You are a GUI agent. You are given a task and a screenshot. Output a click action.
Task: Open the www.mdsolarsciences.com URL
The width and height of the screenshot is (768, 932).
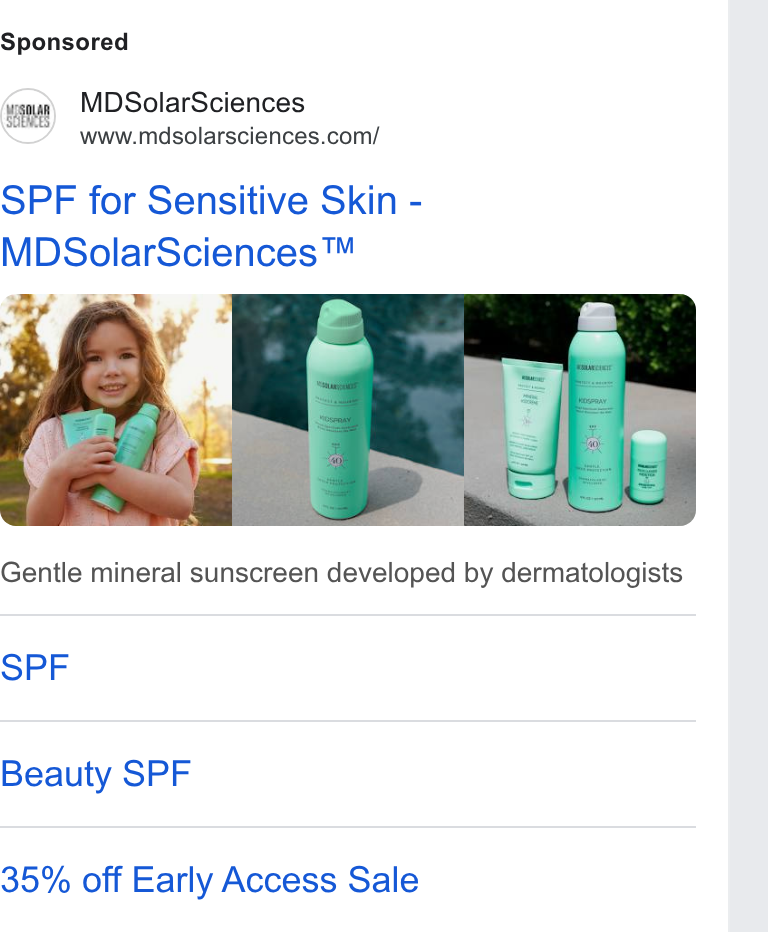pyautogui.click(x=229, y=136)
